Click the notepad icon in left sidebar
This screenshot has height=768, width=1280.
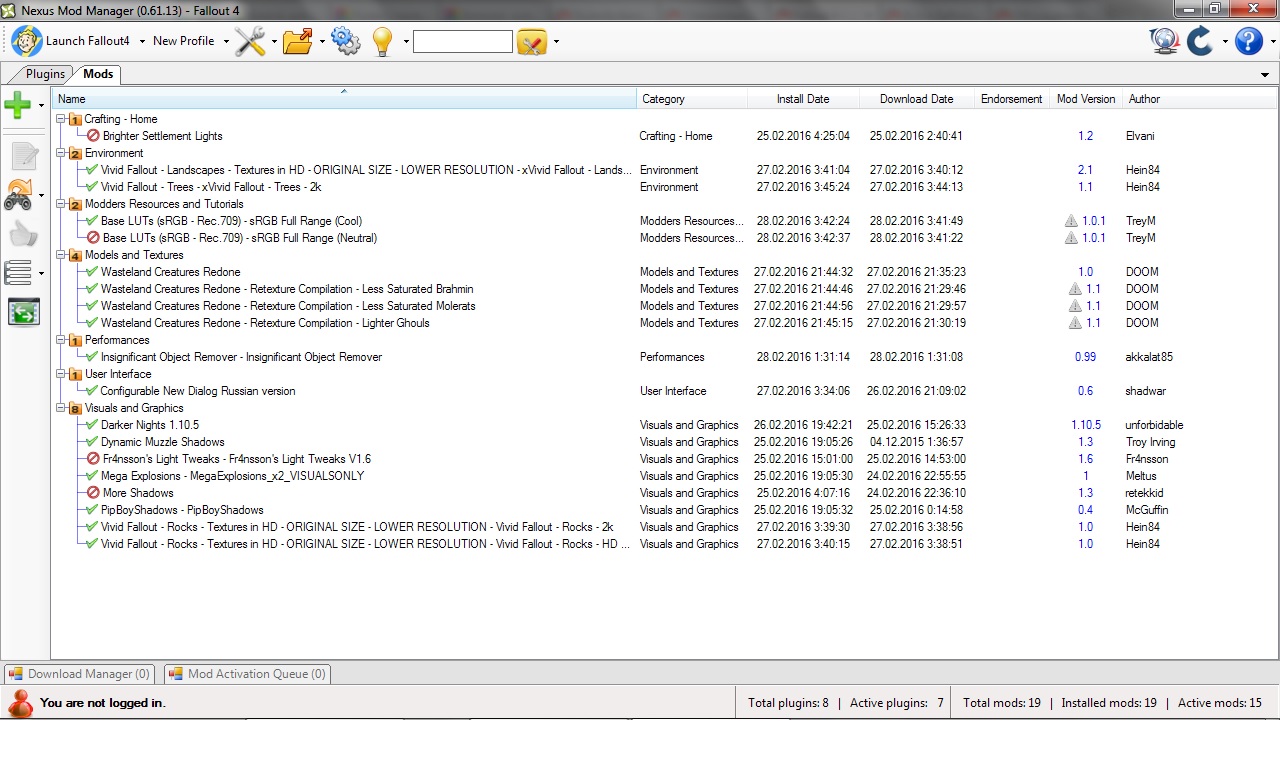[23, 157]
